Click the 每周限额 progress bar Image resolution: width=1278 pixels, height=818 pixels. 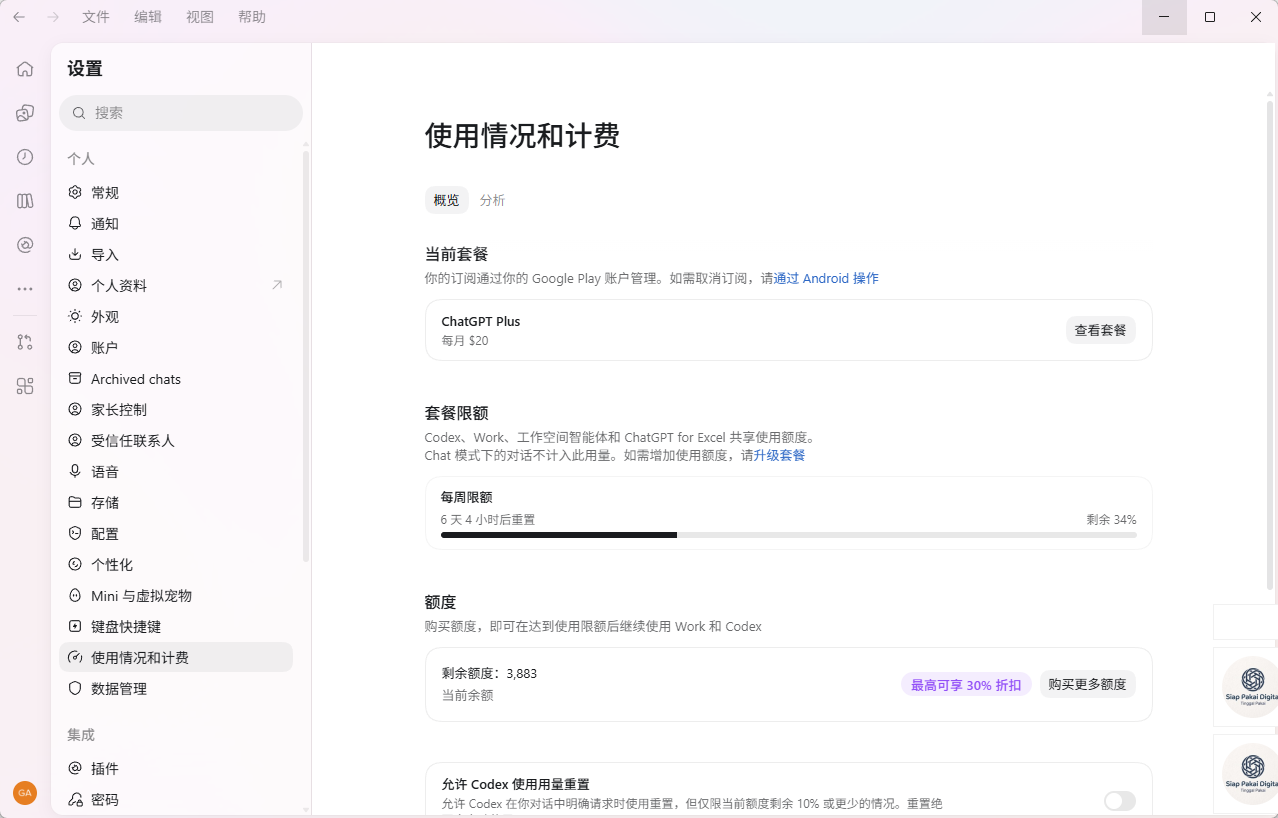coord(788,535)
